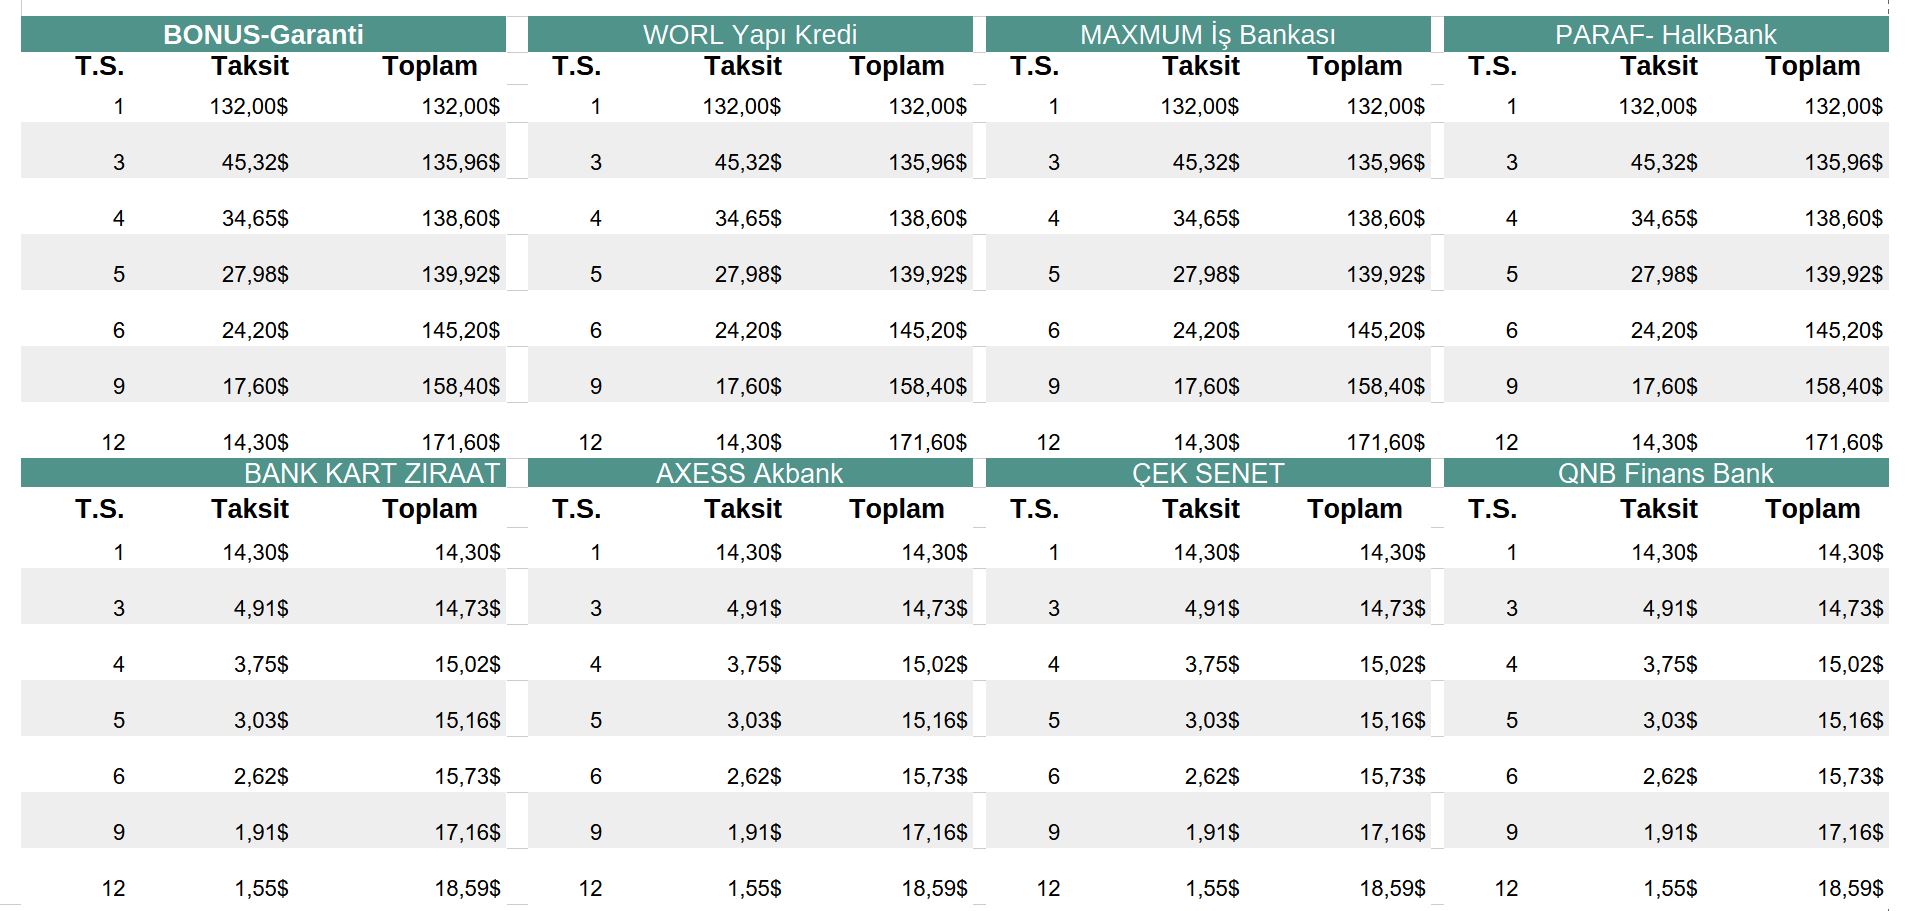Screen dimensions: 1921x911
Task: Click the BONUS-Garanti header cell
Action: coord(263,35)
